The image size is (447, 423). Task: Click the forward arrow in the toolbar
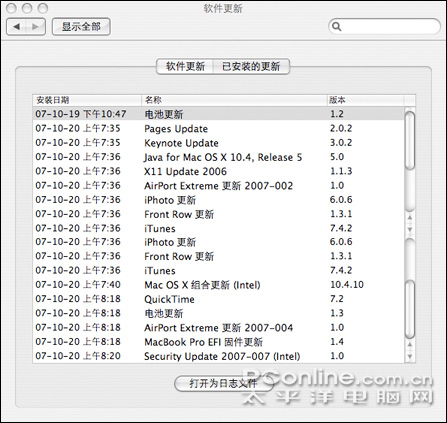click(x=35, y=26)
